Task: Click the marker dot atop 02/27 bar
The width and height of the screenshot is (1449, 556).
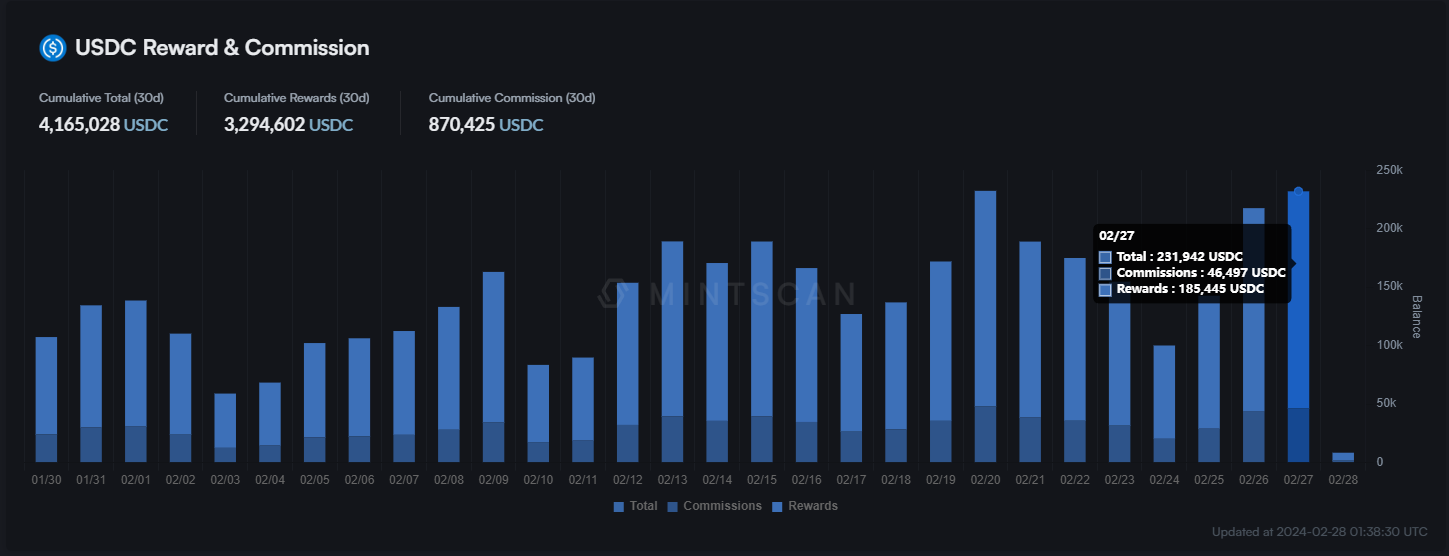Action: pos(1298,191)
